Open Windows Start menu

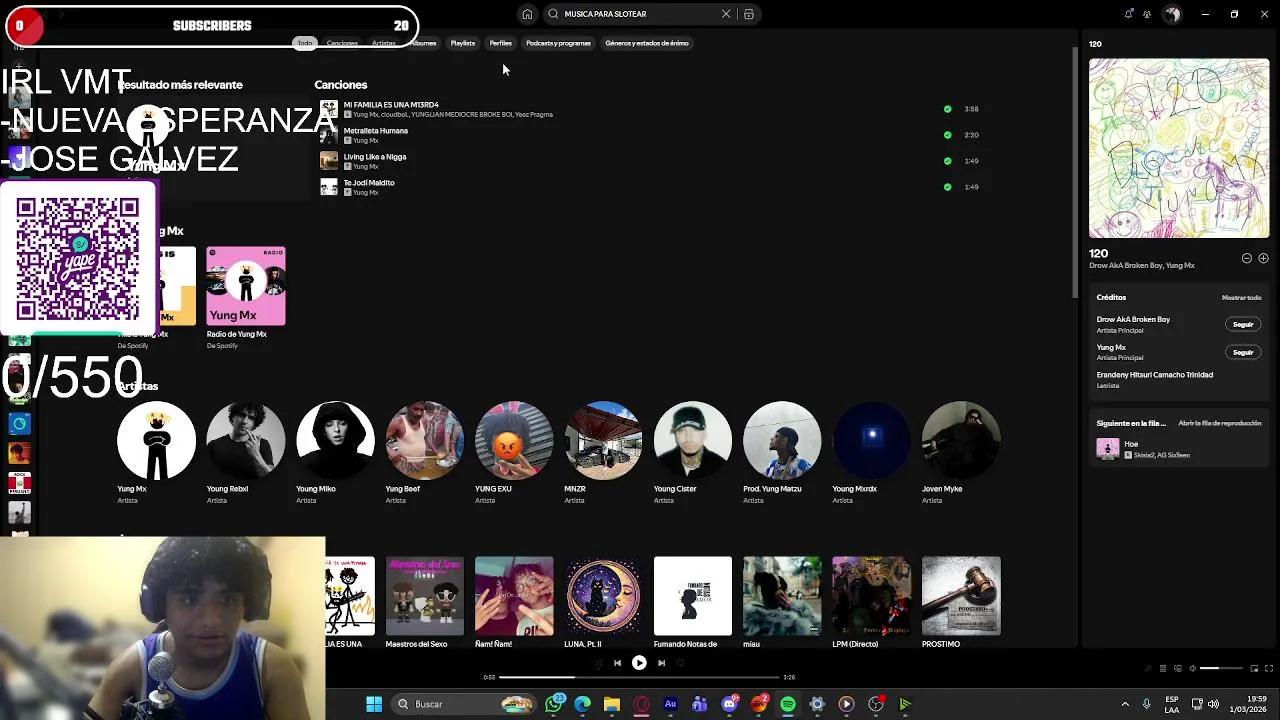click(374, 704)
